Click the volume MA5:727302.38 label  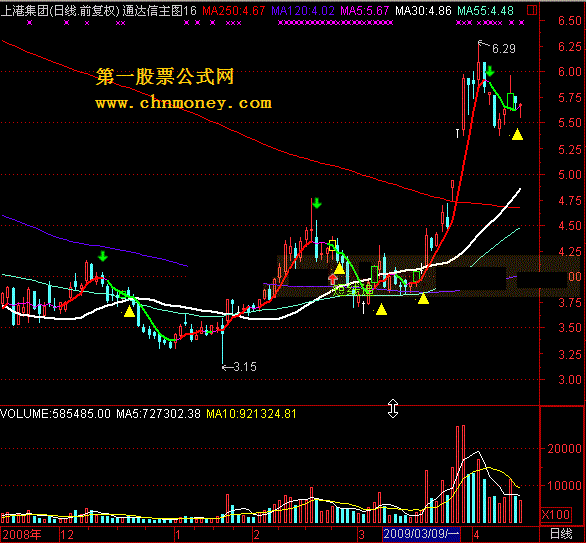click(x=158, y=414)
